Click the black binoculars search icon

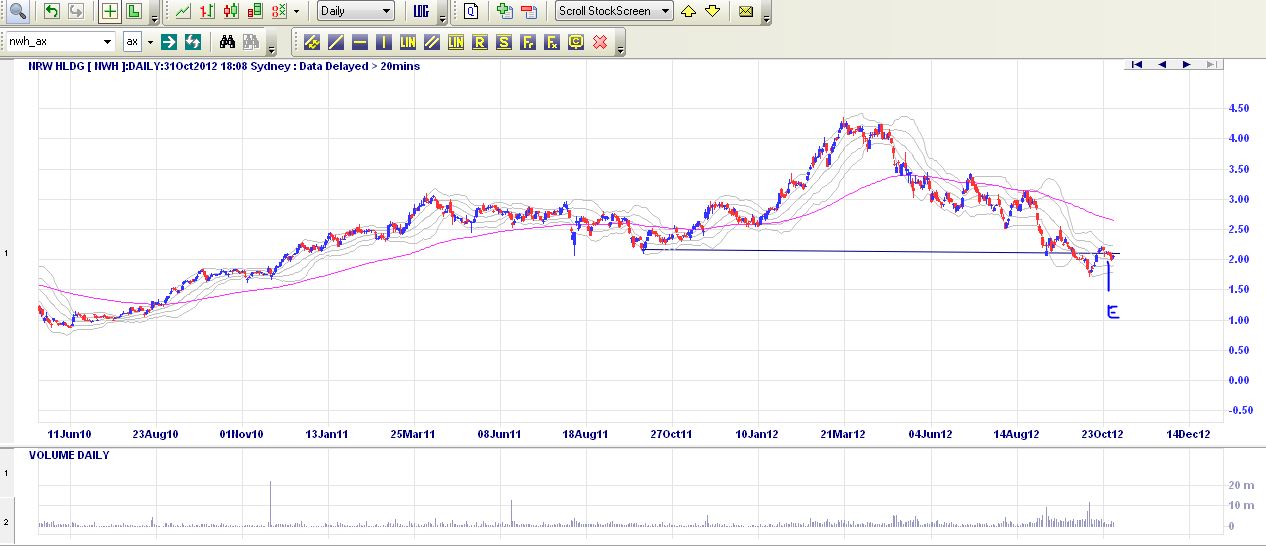click(x=227, y=42)
